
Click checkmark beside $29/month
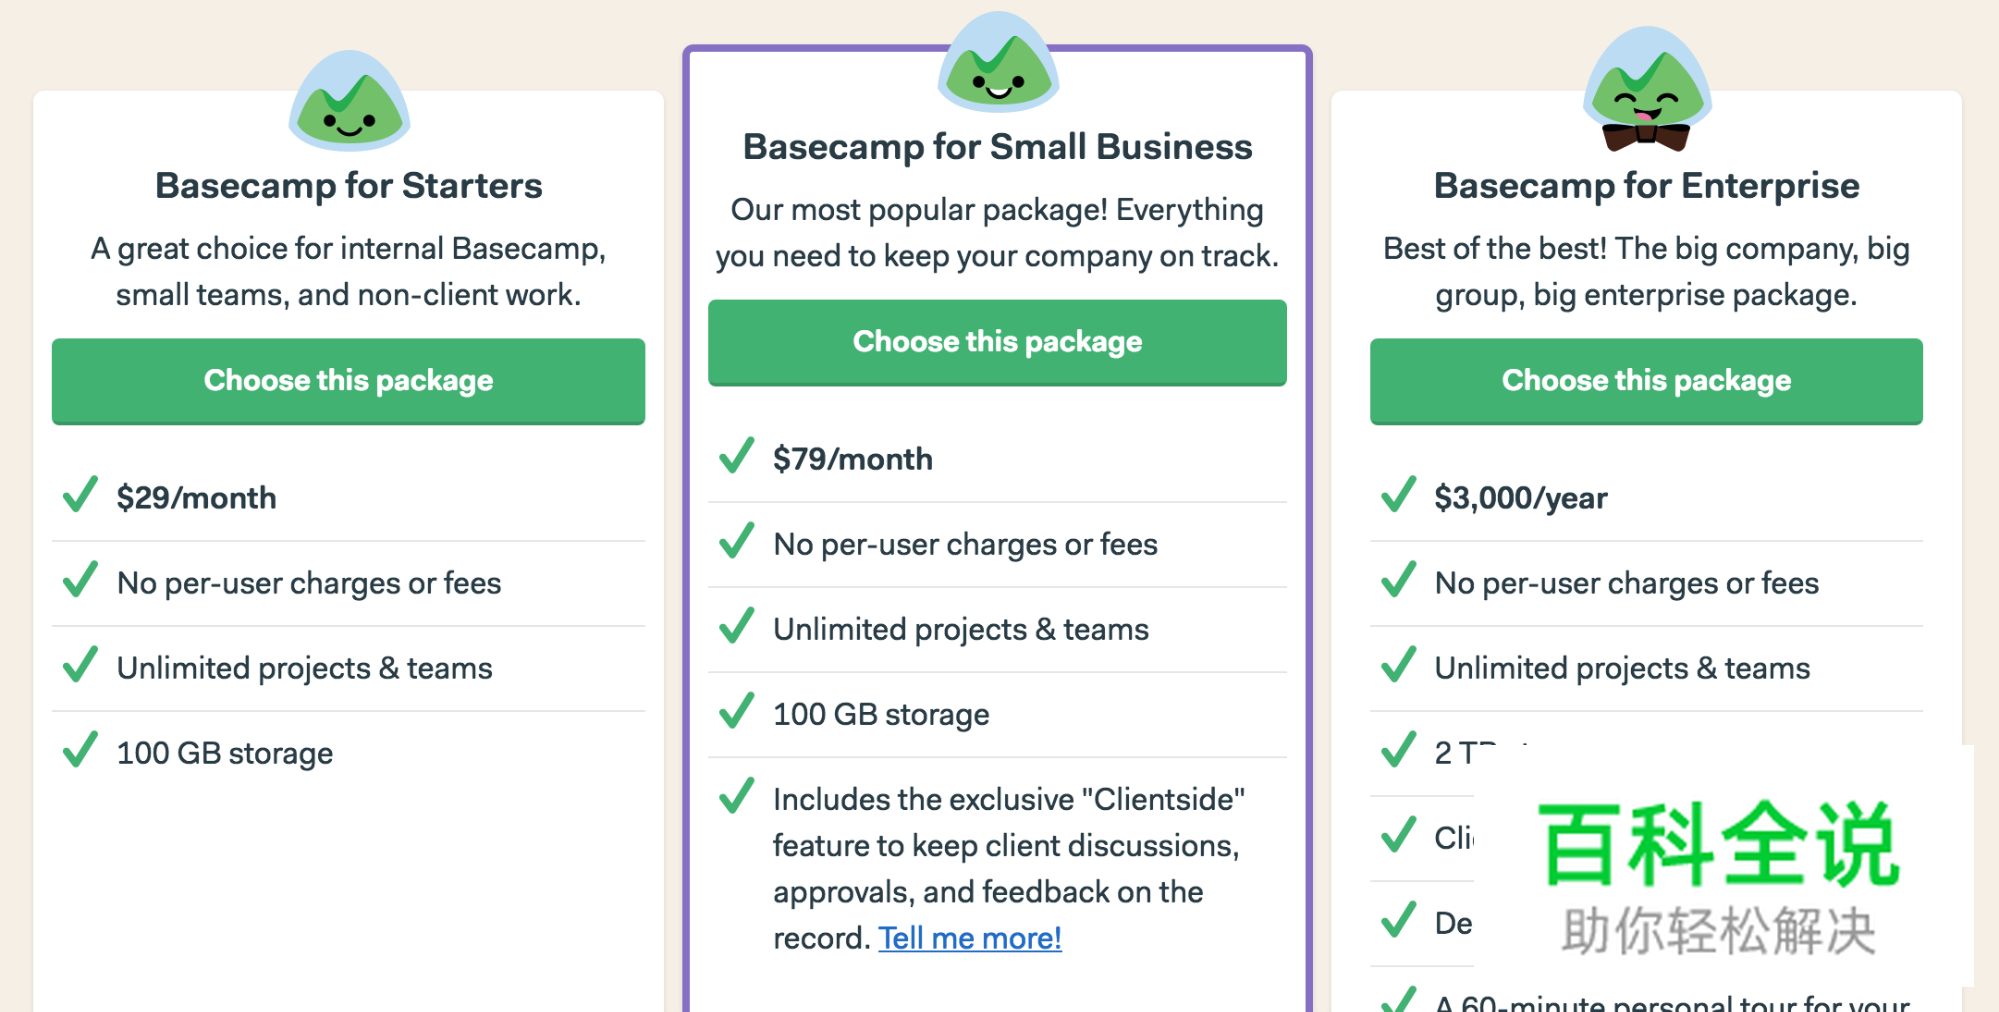pos(80,495)
